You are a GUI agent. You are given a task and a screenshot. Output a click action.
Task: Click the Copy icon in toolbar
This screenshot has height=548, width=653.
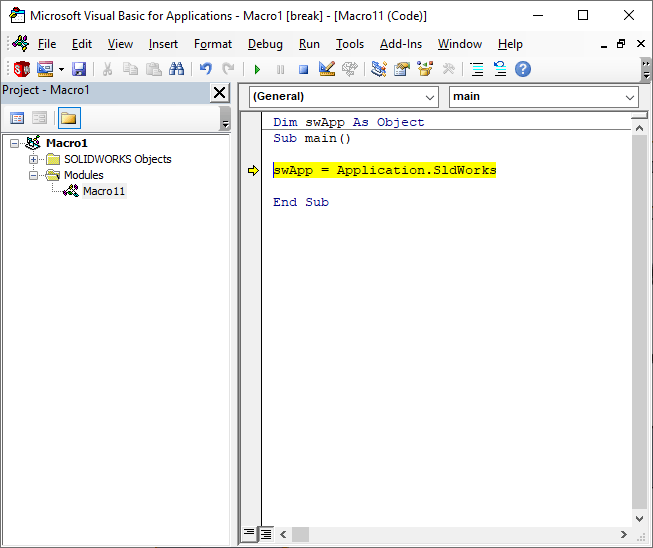tap(130, 69)
